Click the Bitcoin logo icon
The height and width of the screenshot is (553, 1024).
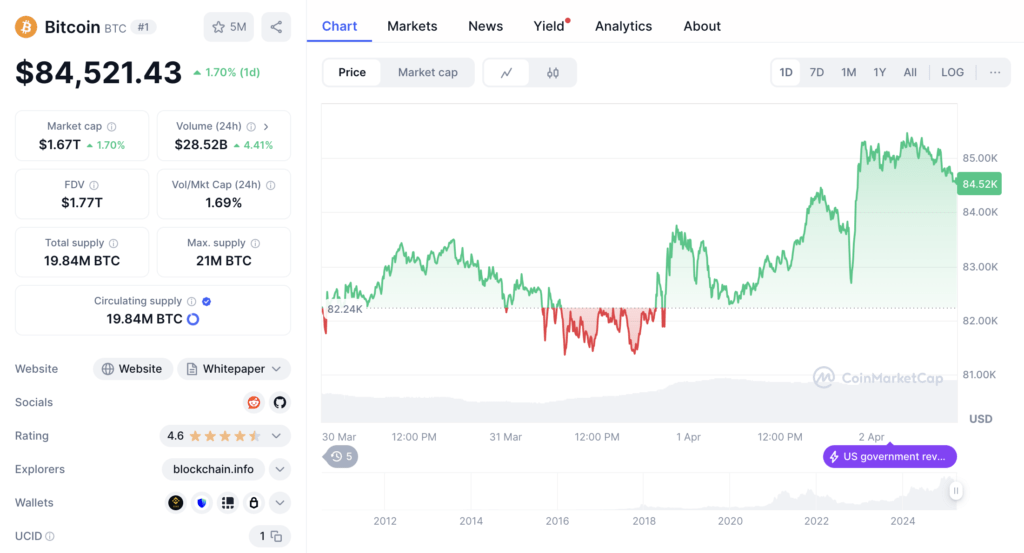(x=26, y=27)
